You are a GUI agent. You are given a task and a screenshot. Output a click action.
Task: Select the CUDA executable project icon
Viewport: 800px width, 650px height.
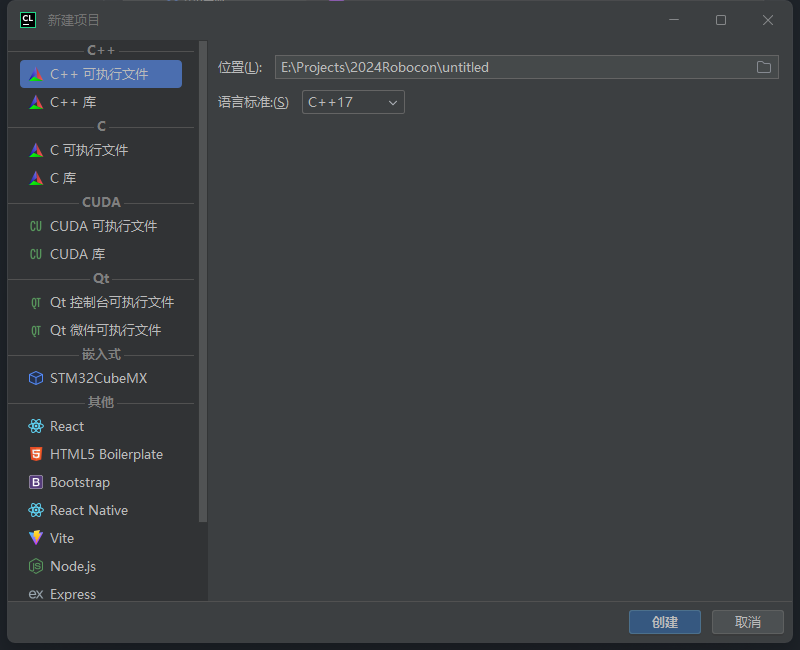(36, 226)
